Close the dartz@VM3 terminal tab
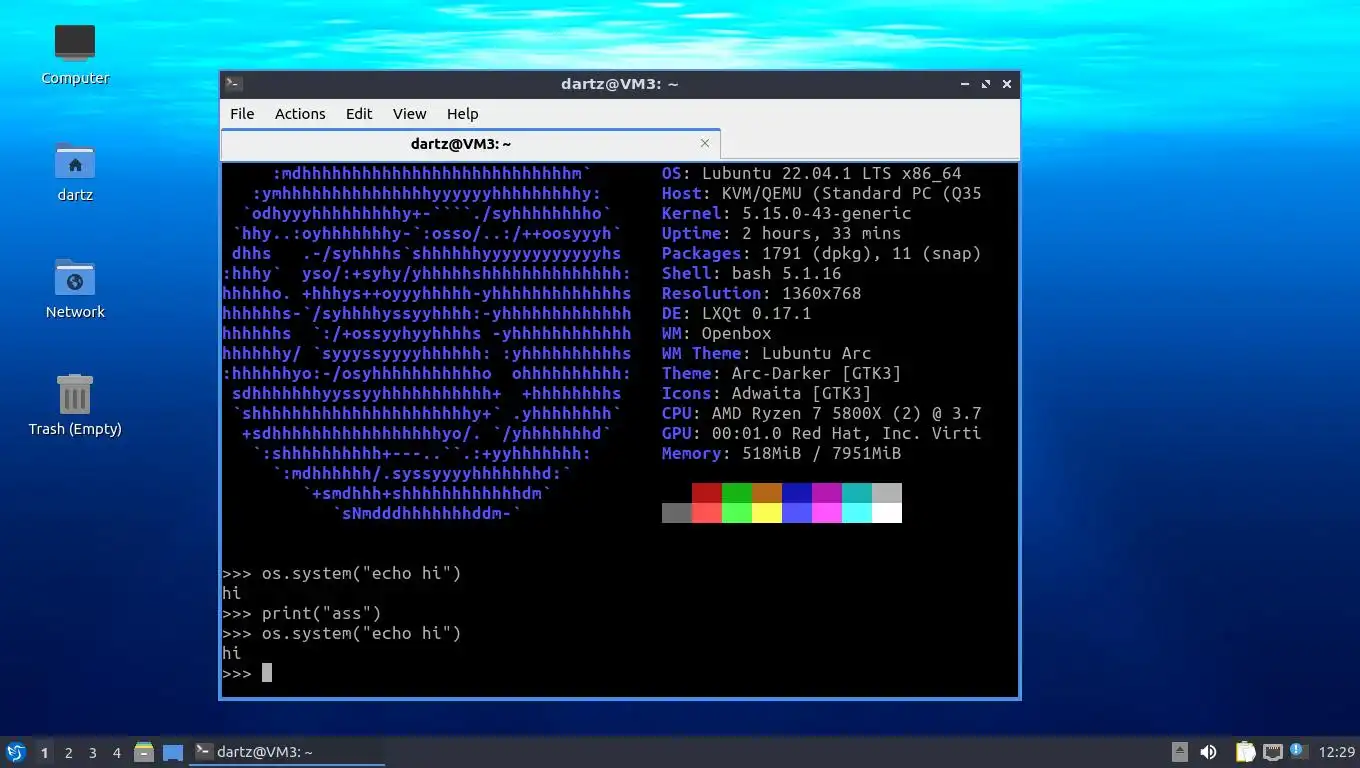 pyautogui.click(x=705, y=143)
